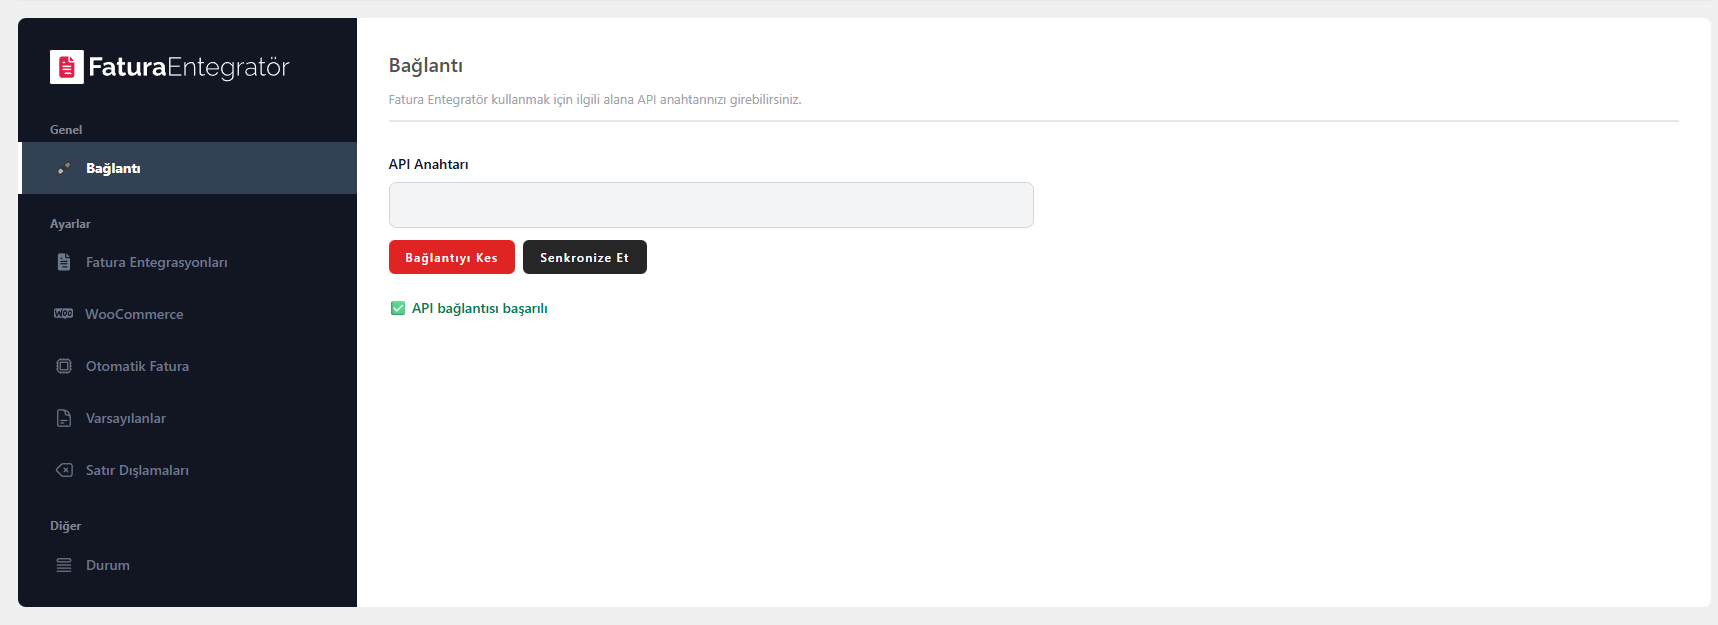Go to the Fatura Entegrasyonları settings
1718x625 pixels.
156,262
